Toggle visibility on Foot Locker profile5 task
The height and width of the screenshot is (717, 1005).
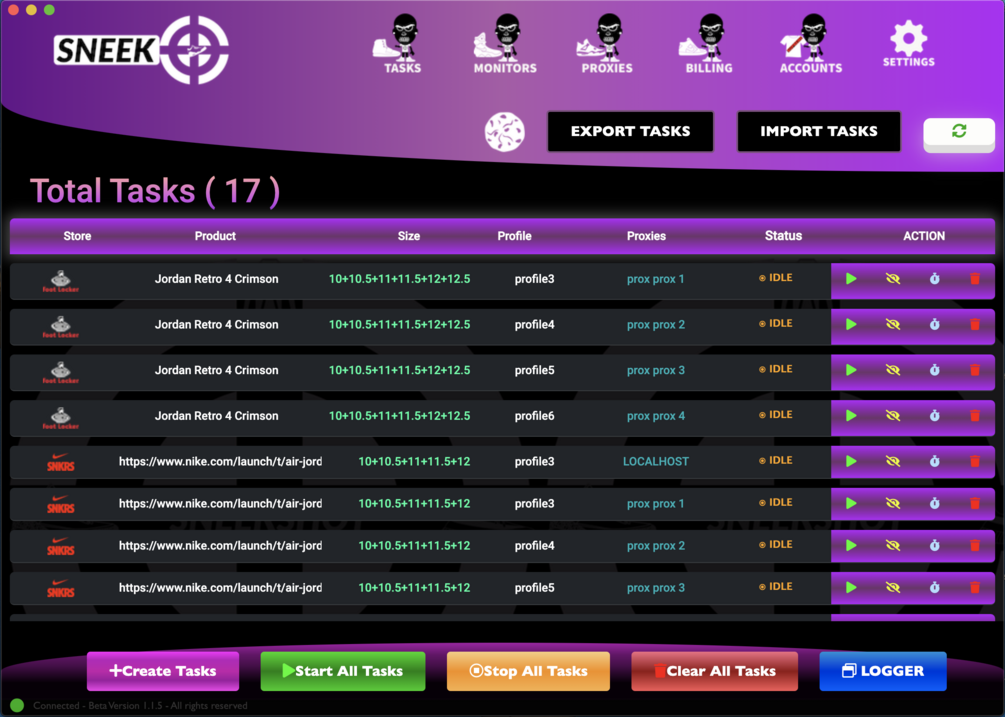(x=892, y=370)
